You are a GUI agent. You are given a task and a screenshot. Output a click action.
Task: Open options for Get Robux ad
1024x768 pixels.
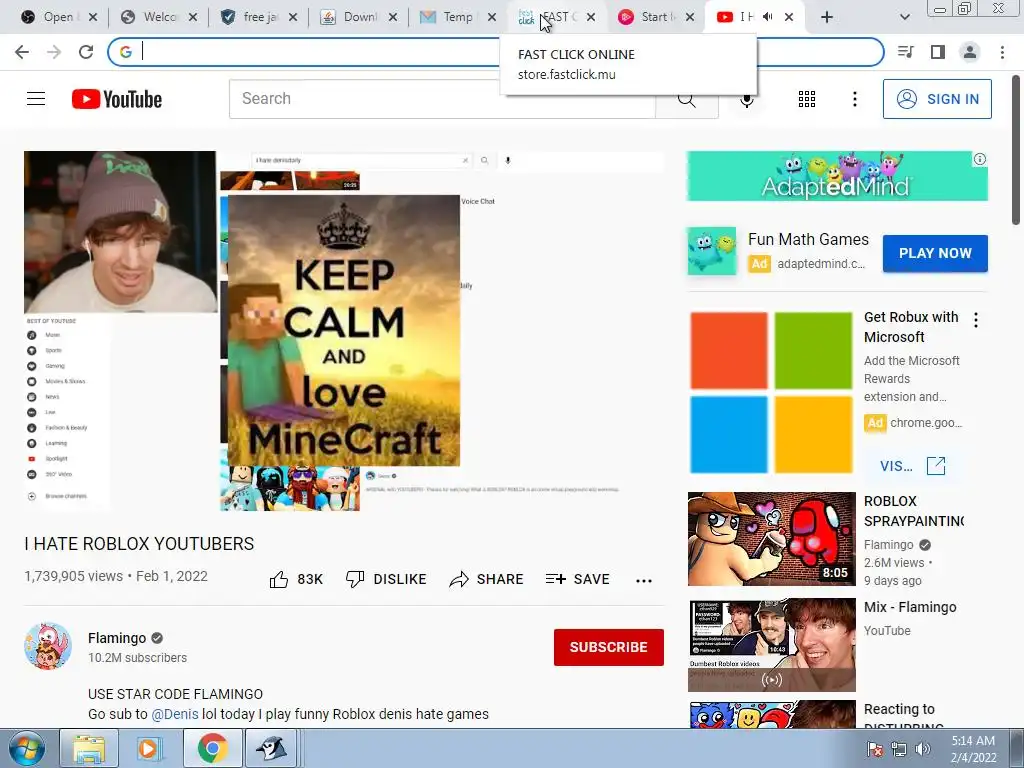pos(976,320)
